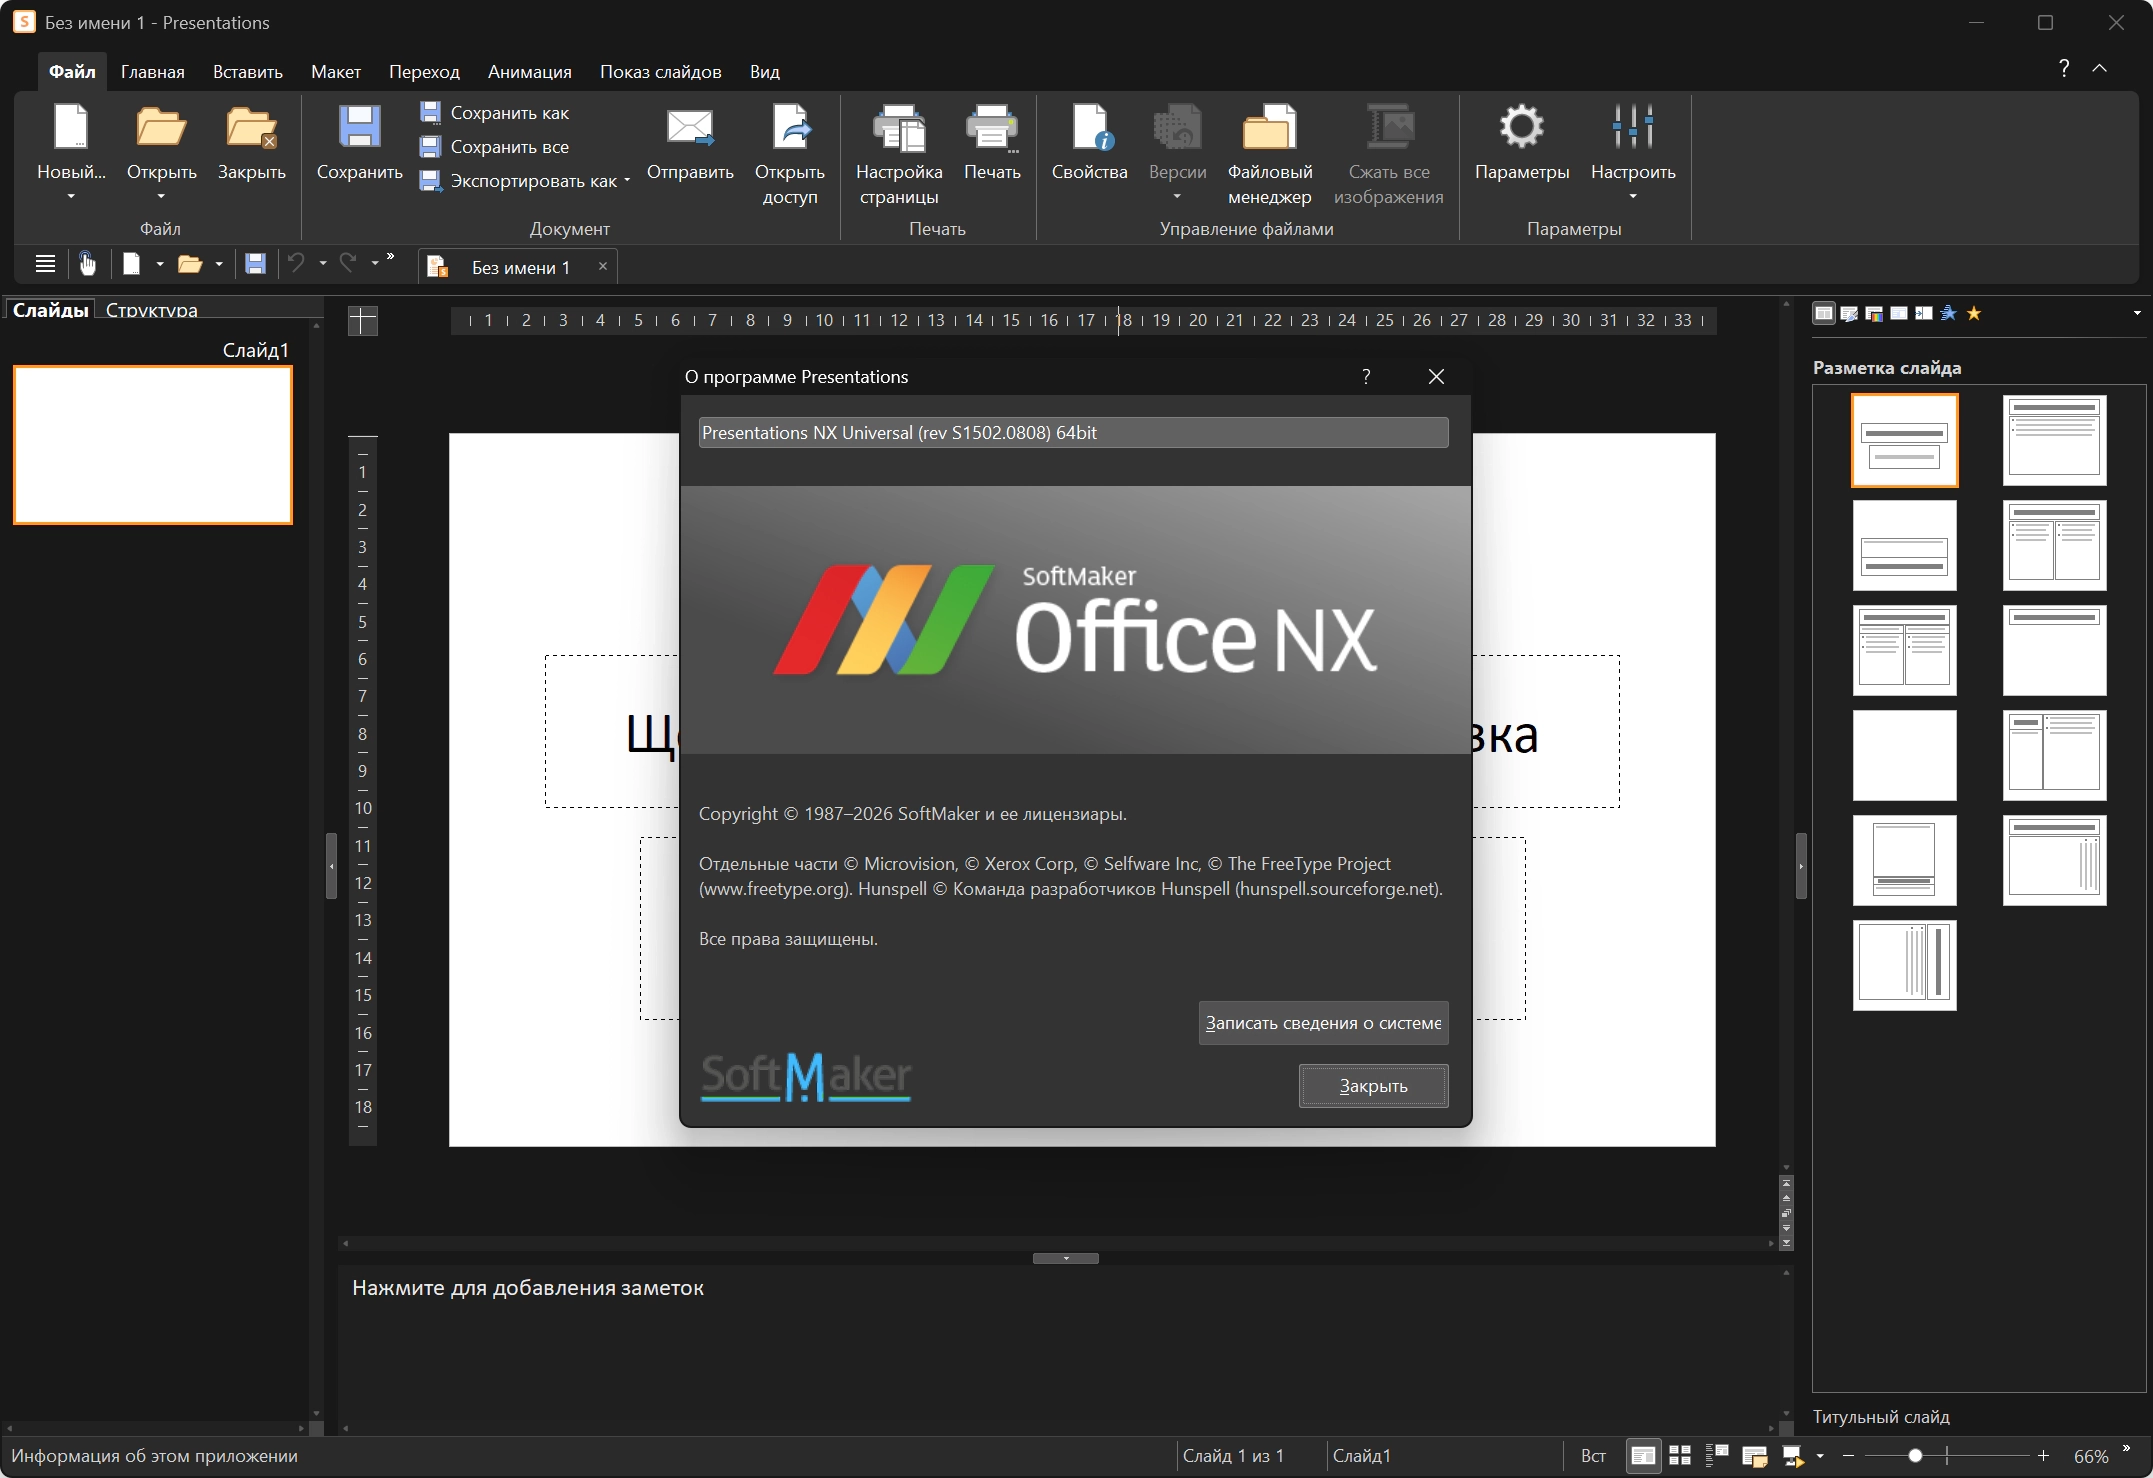Click the open folder icon in quick toolbar
The width and height of the screenshot is (2153, 1478).
[x=189, y=264]
